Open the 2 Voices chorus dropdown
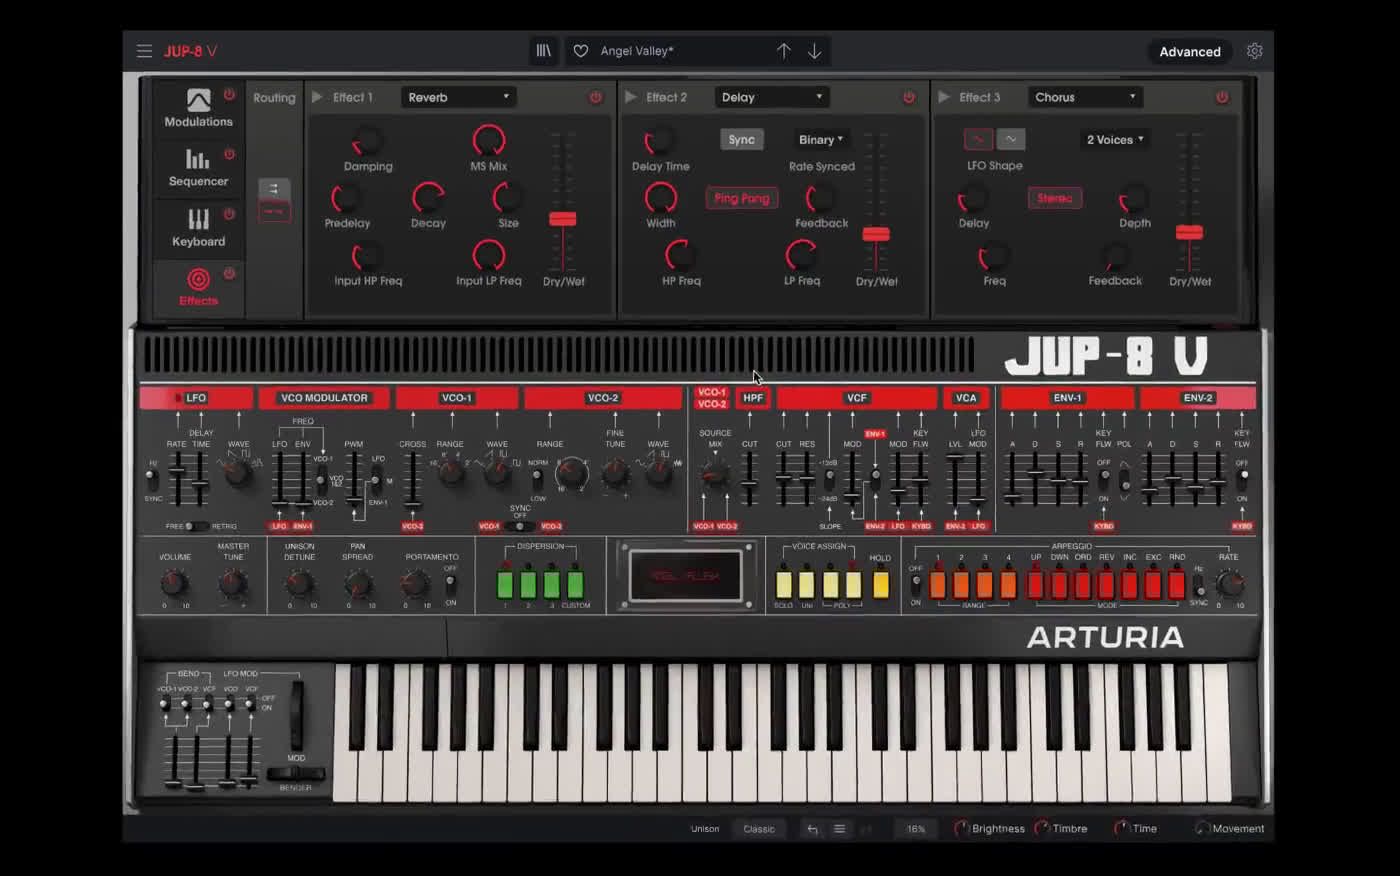Image resolution: width=1400 pixels, height=876 pixels. pos(1115,139)
